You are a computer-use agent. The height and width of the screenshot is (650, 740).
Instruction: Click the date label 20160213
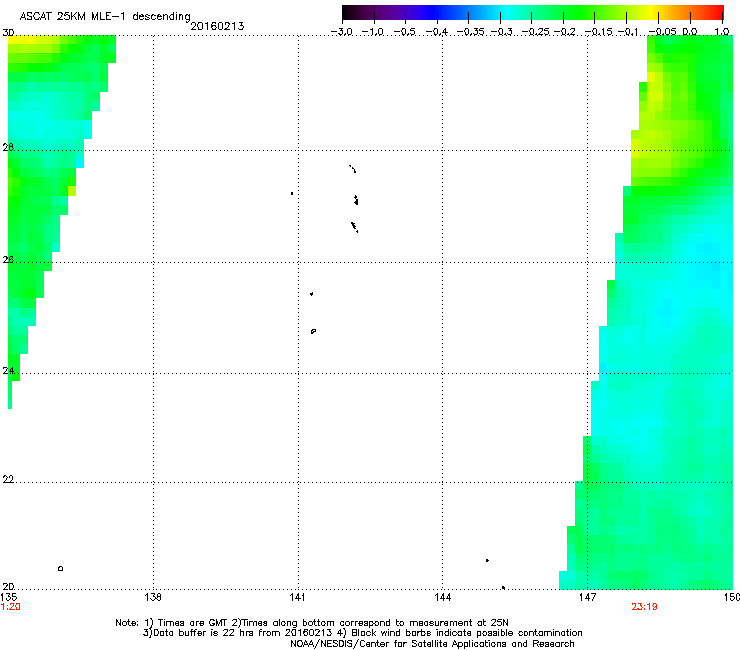(217, 26)
